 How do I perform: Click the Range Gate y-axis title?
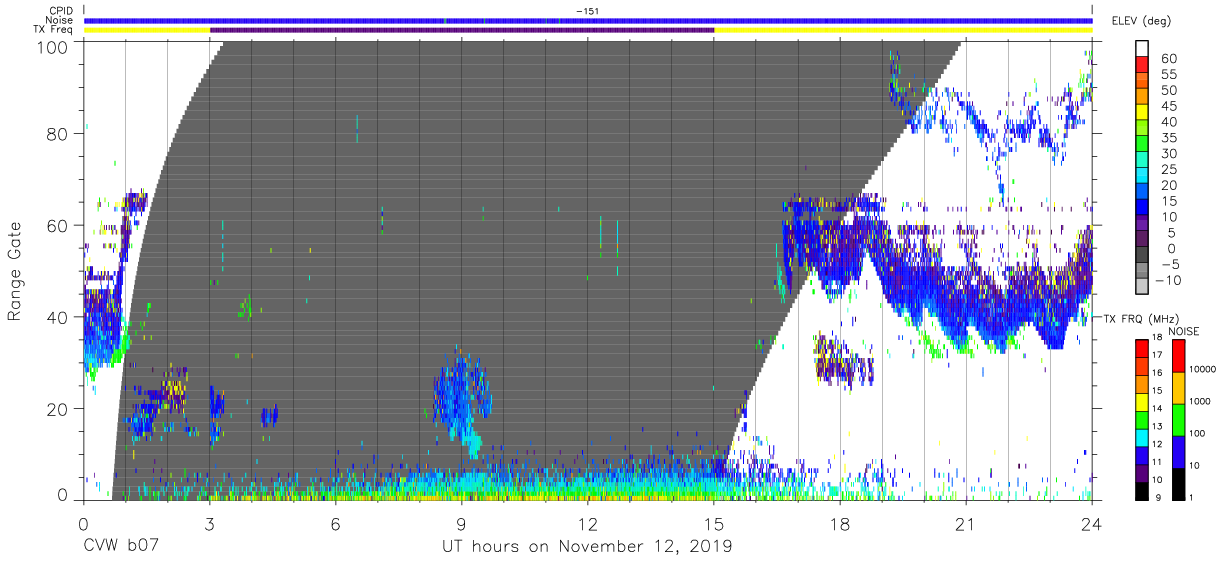tap(16, 270)
